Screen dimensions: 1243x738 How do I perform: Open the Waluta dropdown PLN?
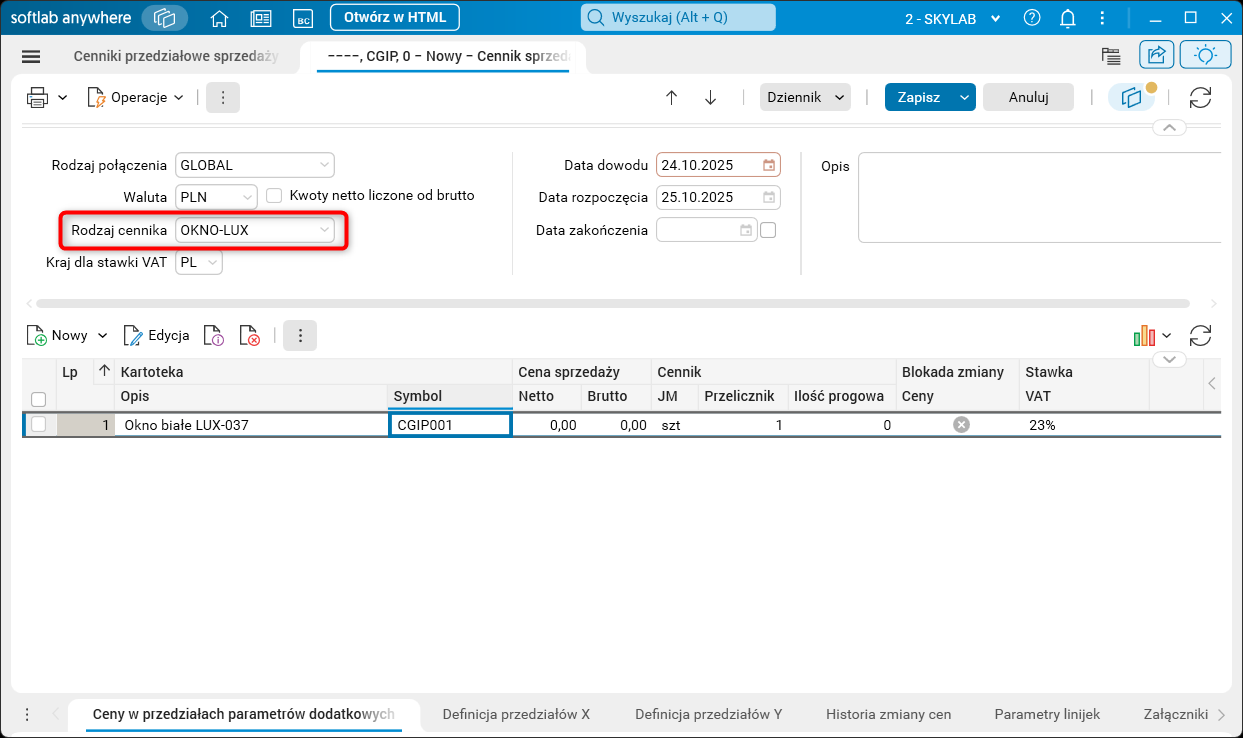[216, 197]
